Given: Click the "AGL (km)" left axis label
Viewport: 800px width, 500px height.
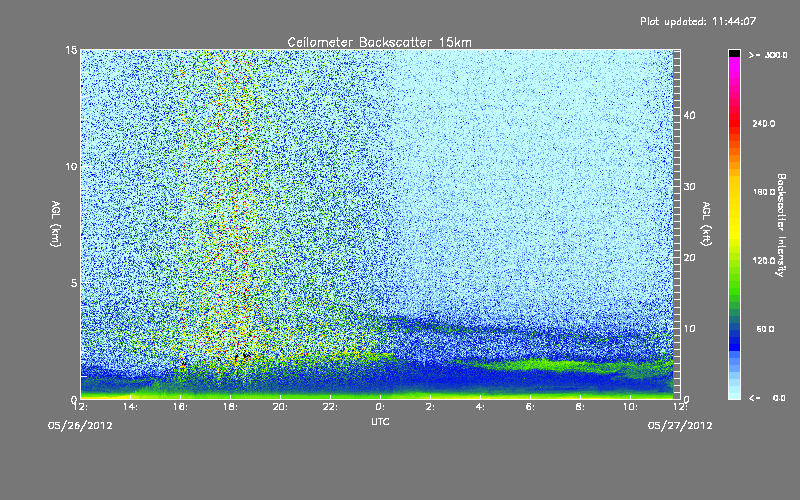Looking at the screenshot, I should [x=56, y=223].
